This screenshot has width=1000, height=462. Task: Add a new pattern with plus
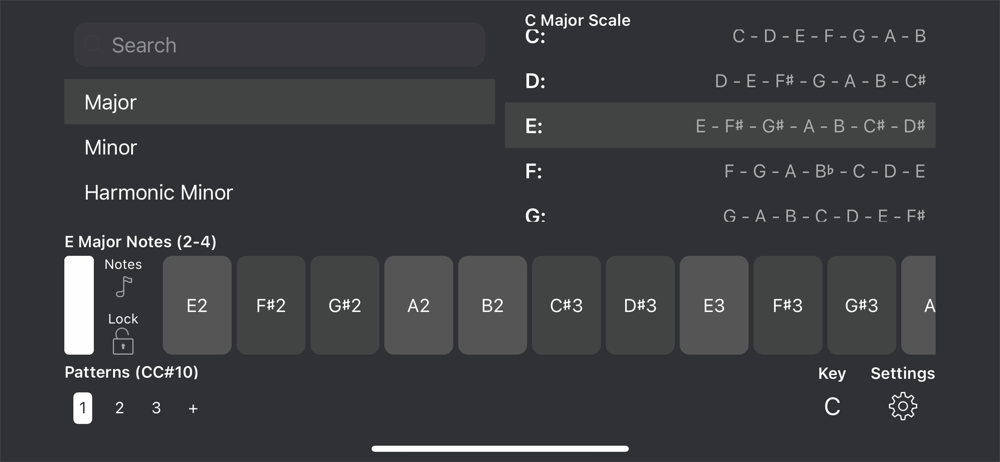[x=193, y=408]
